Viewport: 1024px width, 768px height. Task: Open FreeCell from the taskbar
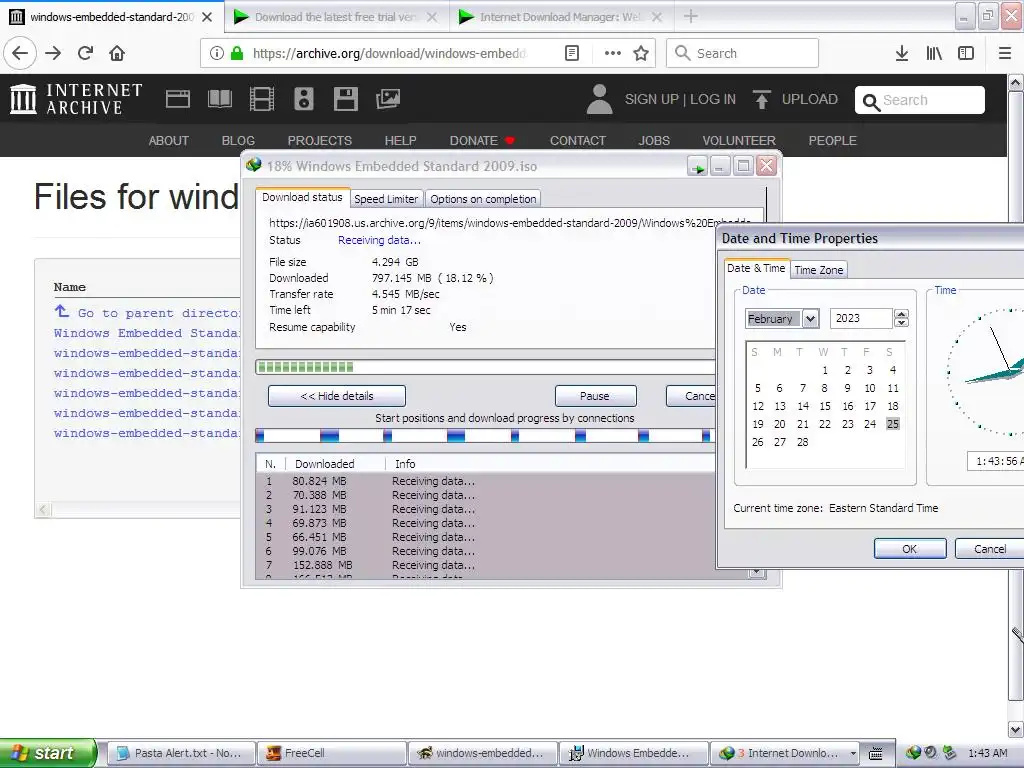[332, 753]
